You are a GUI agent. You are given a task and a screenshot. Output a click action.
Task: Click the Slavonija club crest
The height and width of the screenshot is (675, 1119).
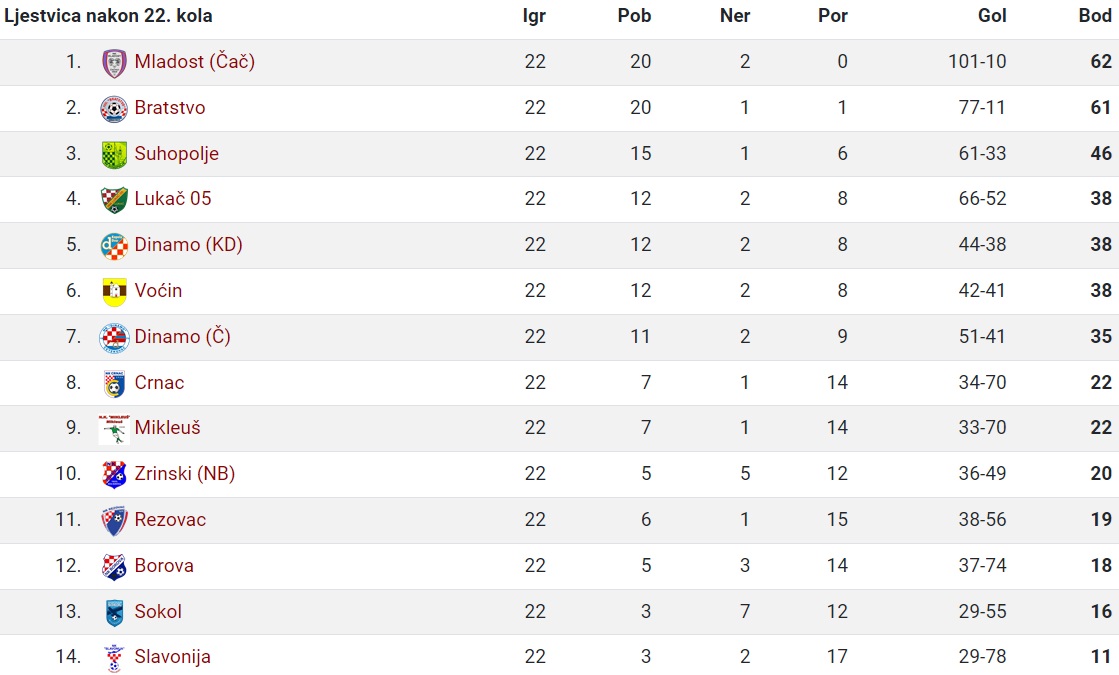[x=114, y=658]
